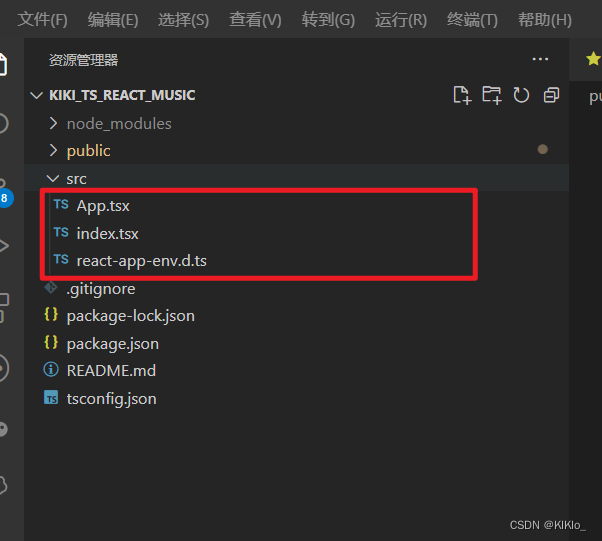Click the TS icon beside react-app-env.d.ts
Image resolution: width=602 pixels, height=541 pixels.
tap(61, 260)
